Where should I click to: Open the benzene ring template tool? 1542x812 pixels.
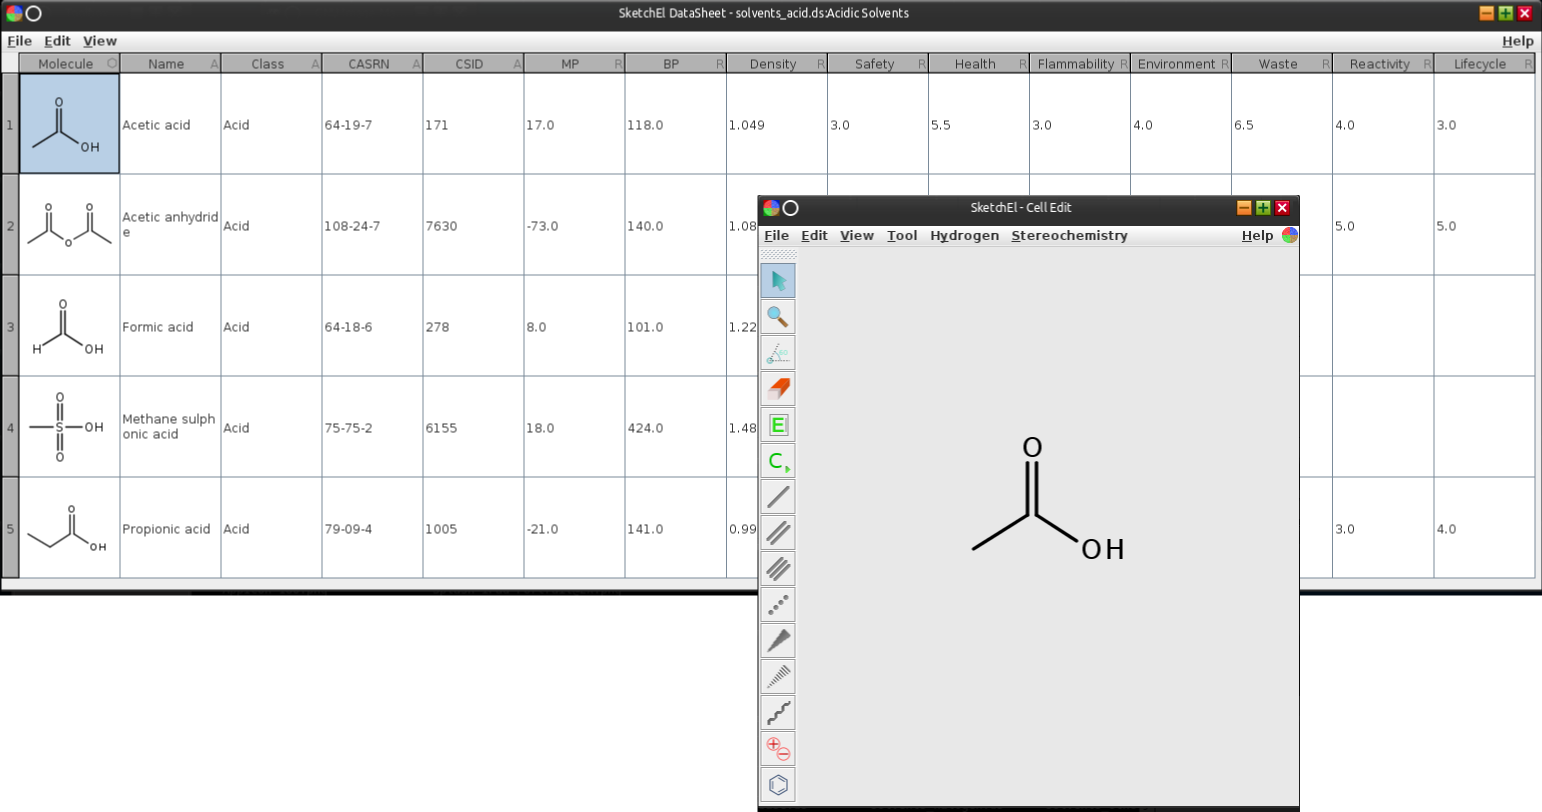tap(778, 785)
